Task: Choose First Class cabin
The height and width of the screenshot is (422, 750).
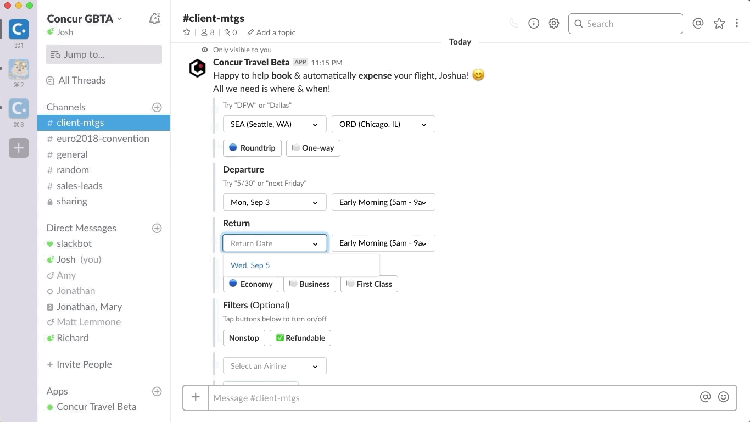Action: pyautogui.click(x=369, y=284)
